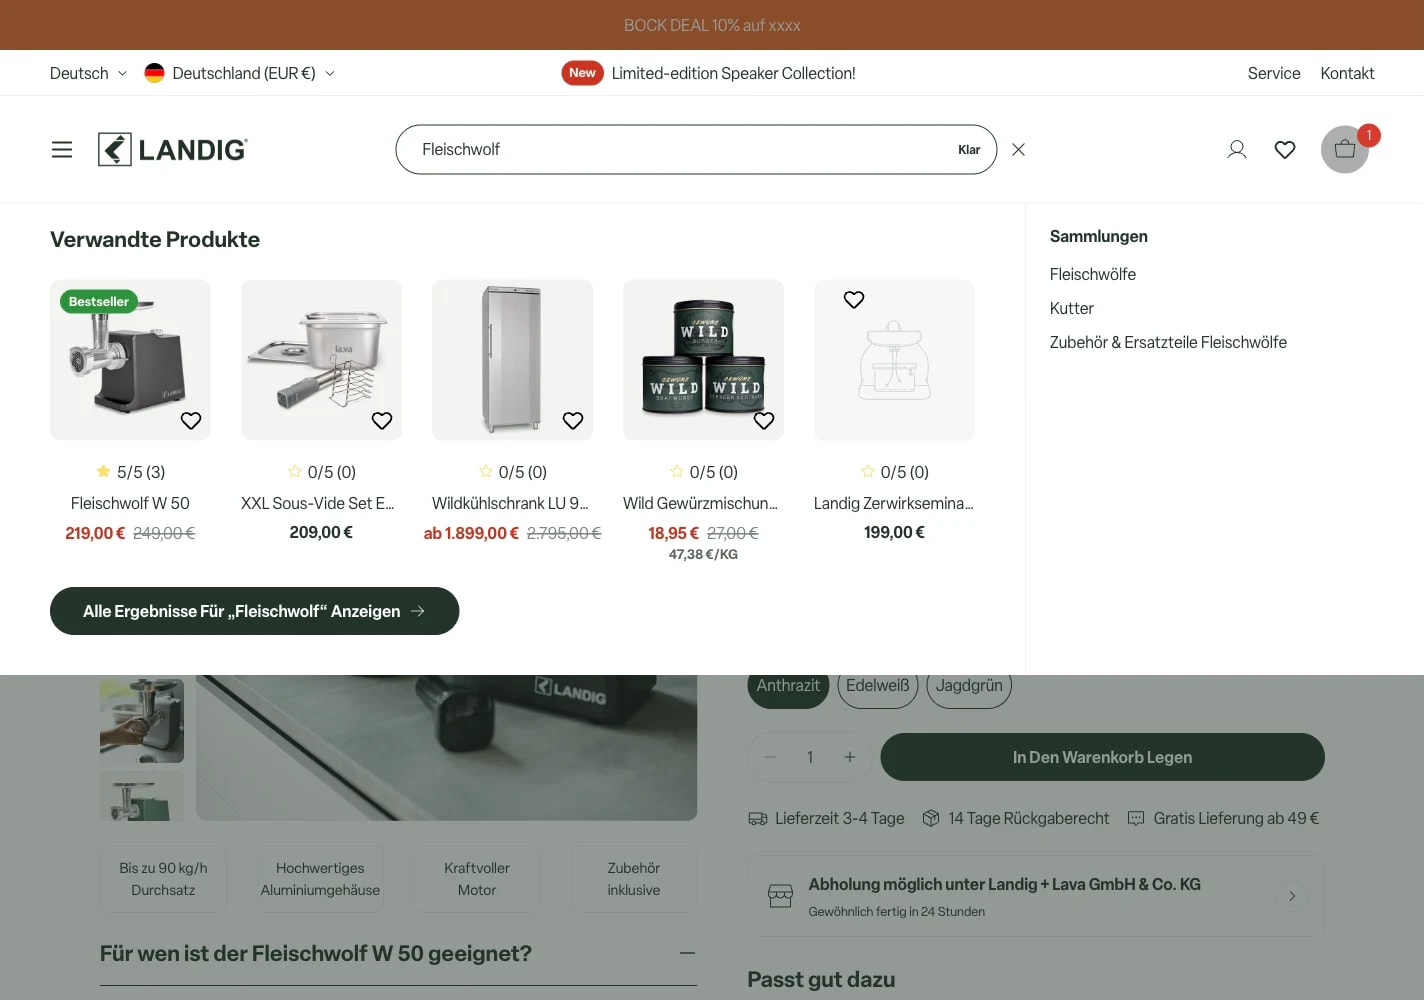Image resolution: width=1424 pixels, height=1000 pixels.
Task: Click the box icon by 14 Tage Rückgaberecht
Action: pyautogui.click(x=931, y=818)
